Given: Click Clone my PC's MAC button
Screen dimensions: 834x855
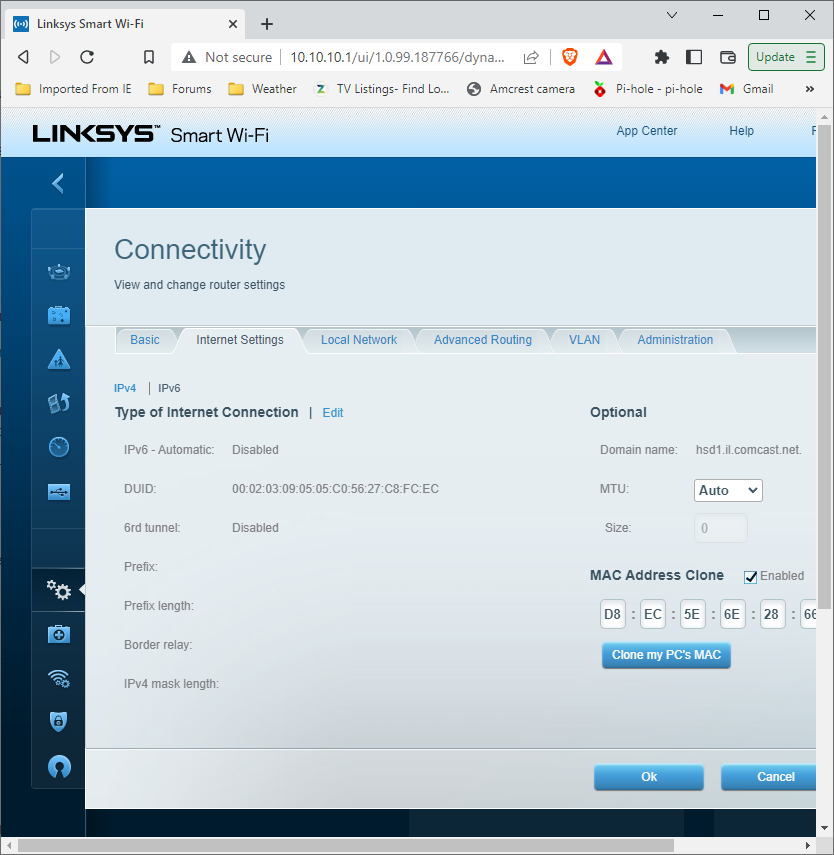Looking at the screenshot, I should (666, 655).
